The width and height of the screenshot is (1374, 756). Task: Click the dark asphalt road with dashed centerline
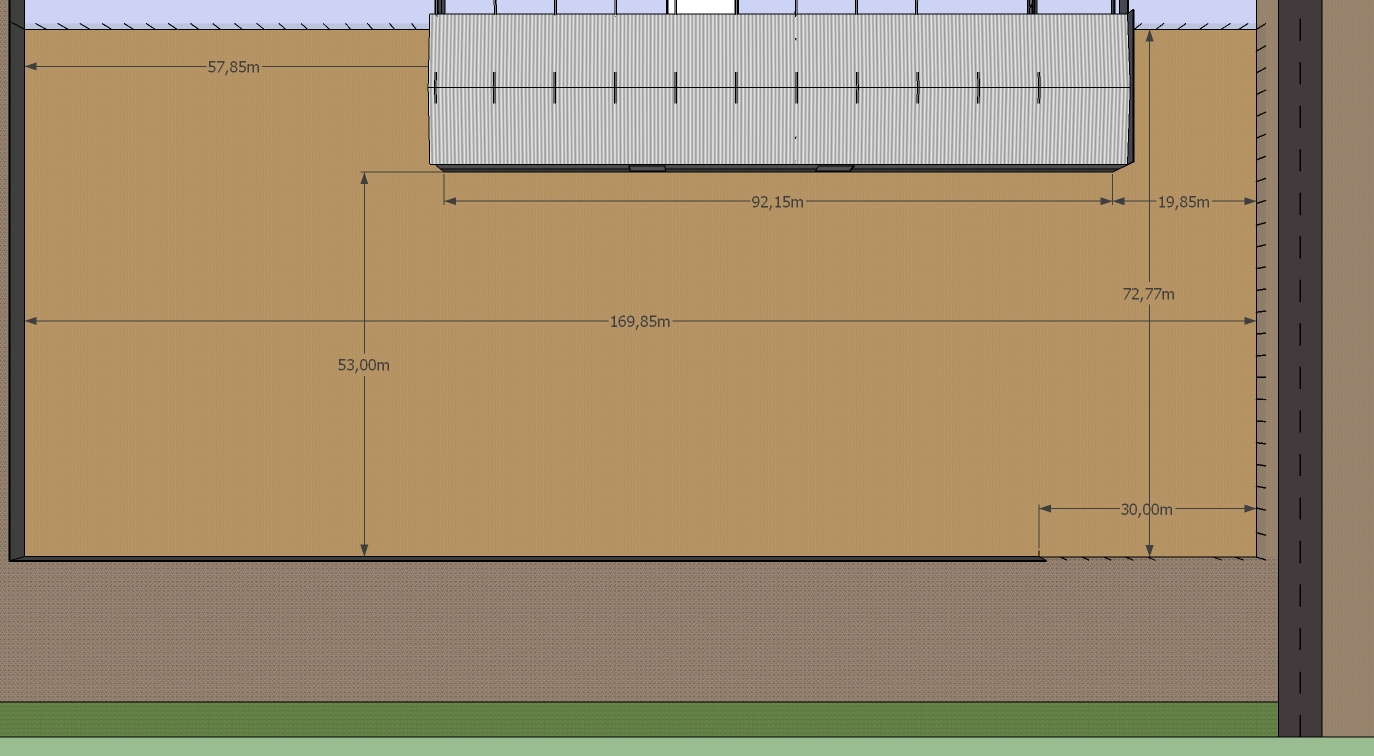pyautogui.click(x=1300, y=368)
